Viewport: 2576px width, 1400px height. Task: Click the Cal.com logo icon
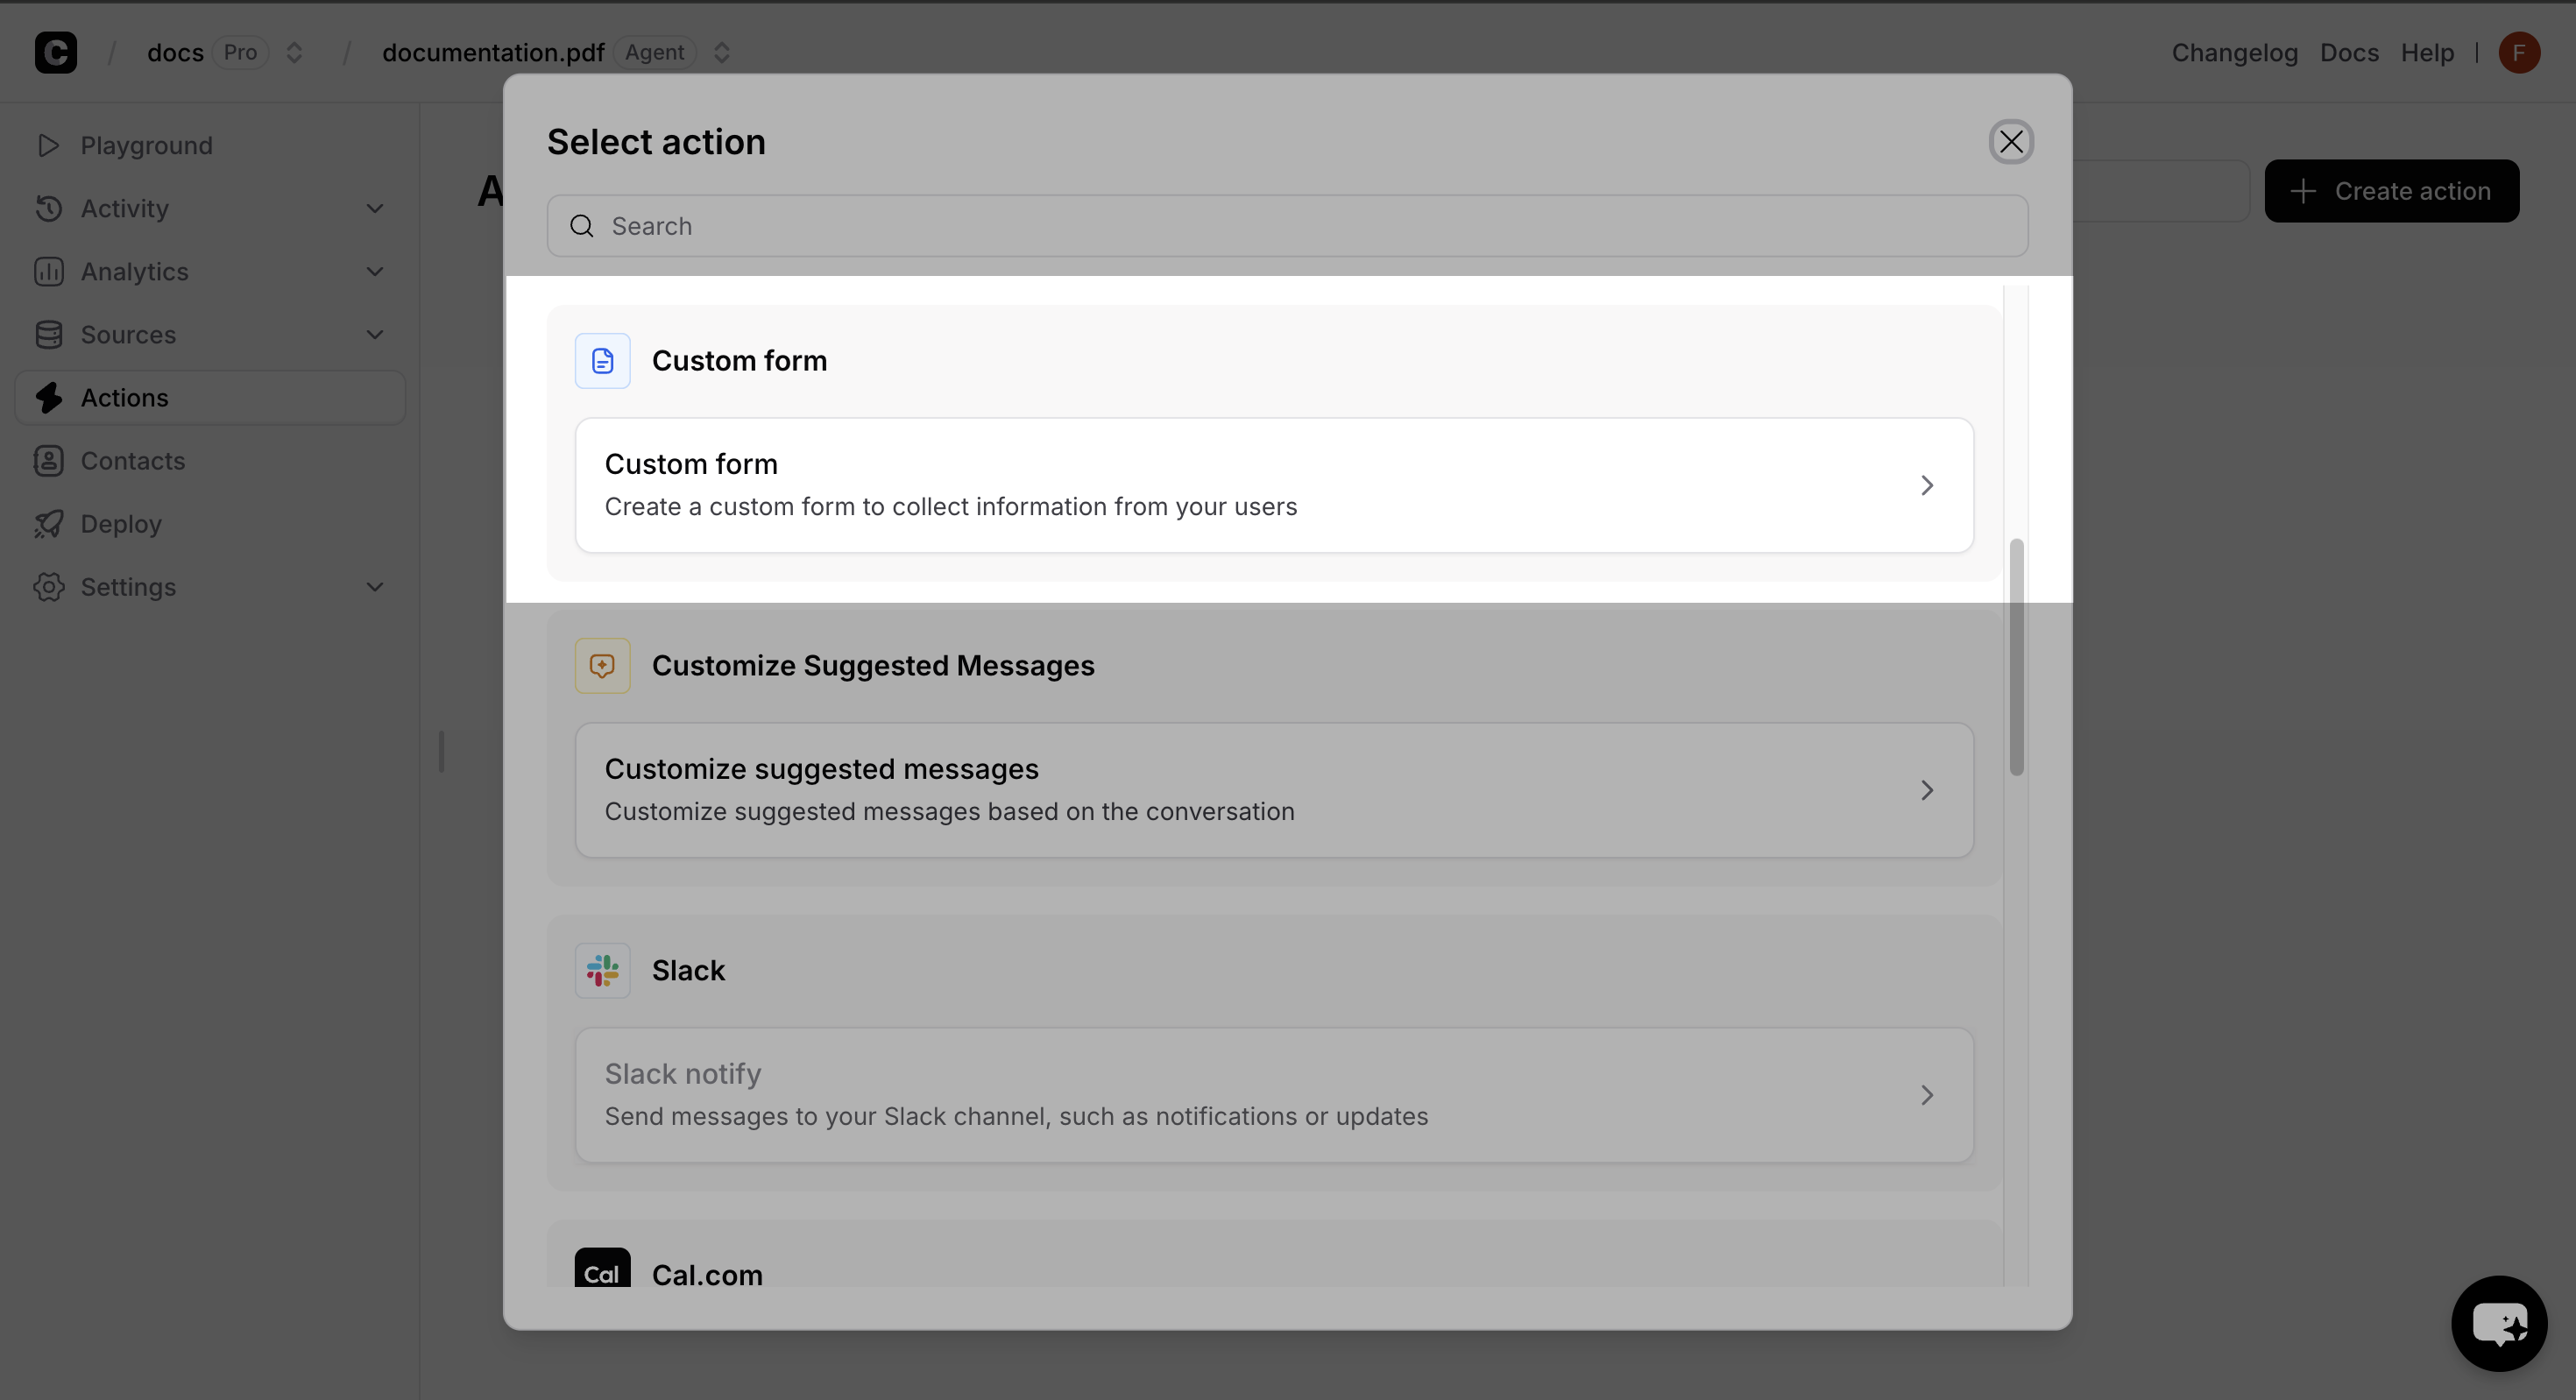(602, 1268)
